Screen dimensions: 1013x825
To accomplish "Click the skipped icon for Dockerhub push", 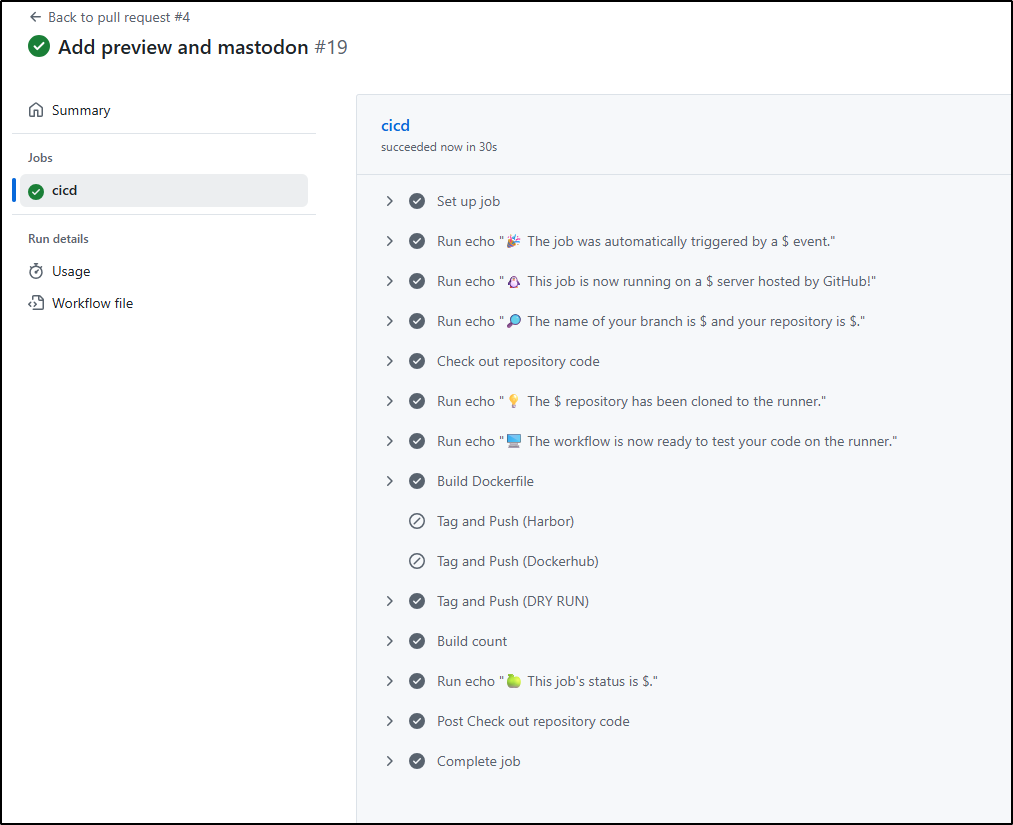I will 417,561.
